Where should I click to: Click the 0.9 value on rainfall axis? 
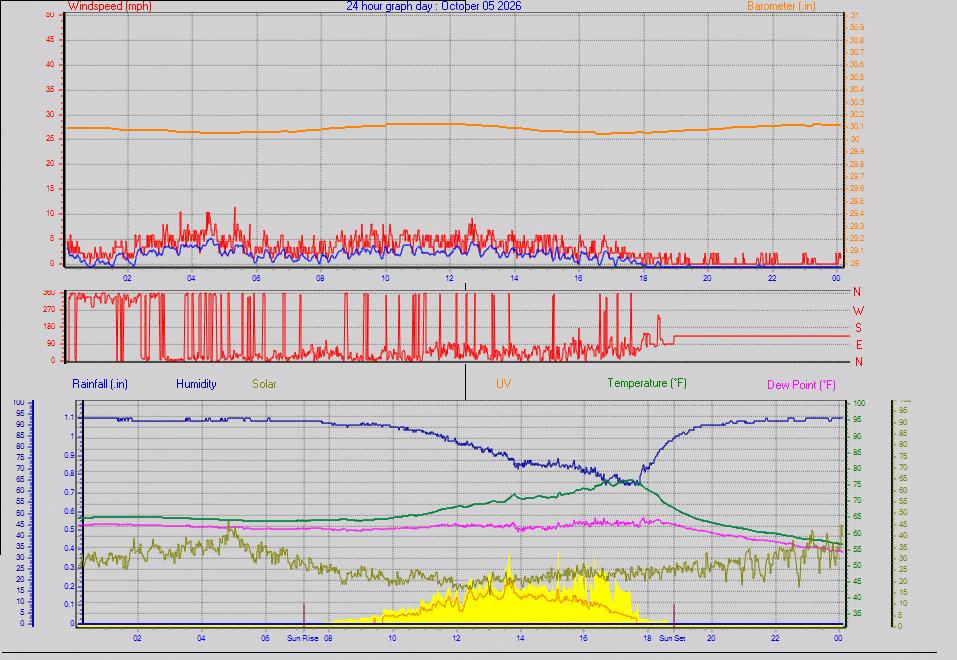coord(69,455)
